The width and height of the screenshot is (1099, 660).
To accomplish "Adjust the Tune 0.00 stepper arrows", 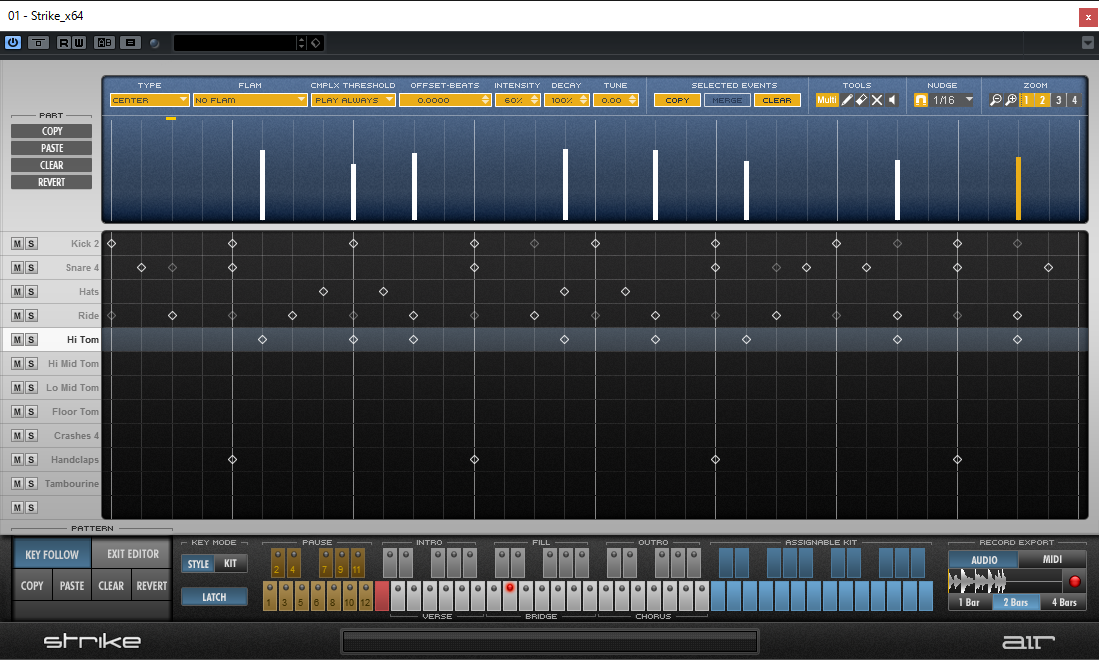I will (x=633, y=100).
